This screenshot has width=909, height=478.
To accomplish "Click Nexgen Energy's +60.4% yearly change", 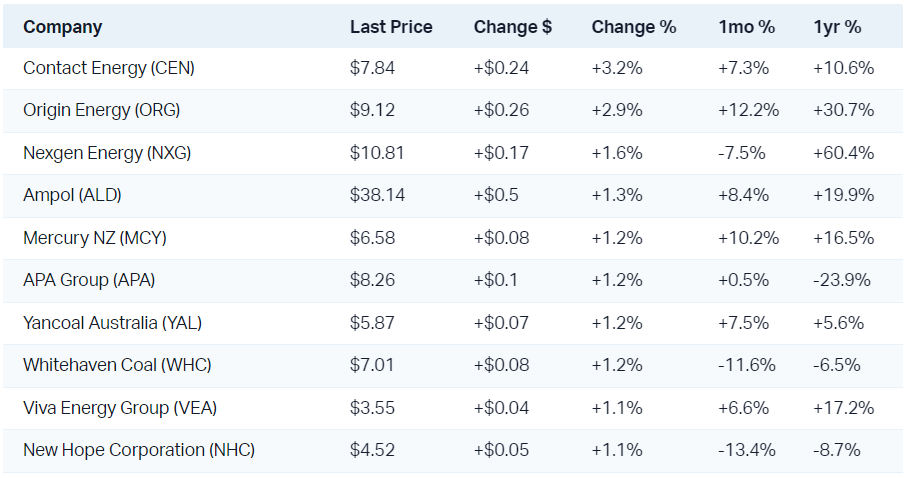I will pyautogui.click(x=844, y=153).
